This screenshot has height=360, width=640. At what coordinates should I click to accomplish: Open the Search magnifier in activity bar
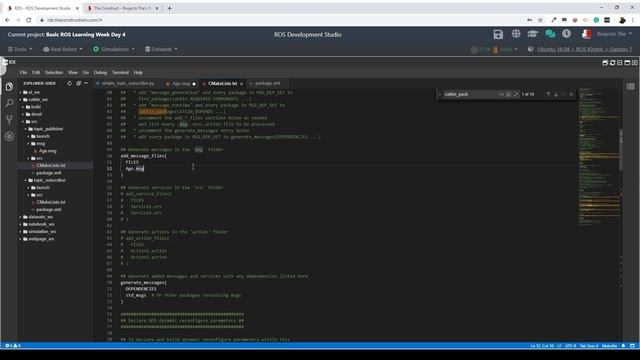pos(9,103)
